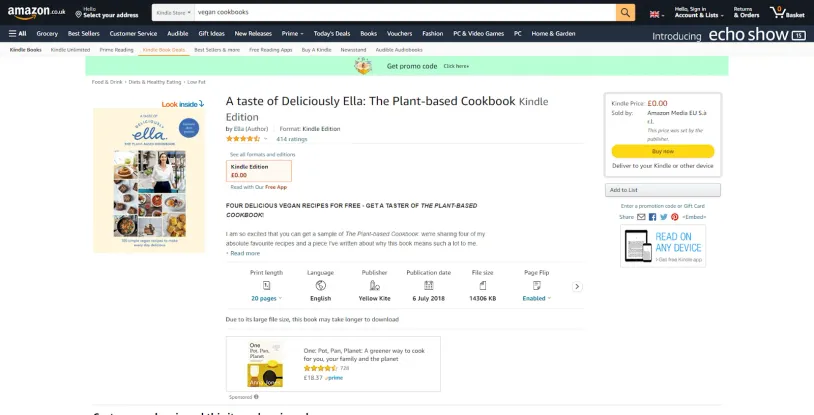Screen dimensions: 814x415
Task: Expand the 20 pages print length dropdown
Action: click(266, 298)
